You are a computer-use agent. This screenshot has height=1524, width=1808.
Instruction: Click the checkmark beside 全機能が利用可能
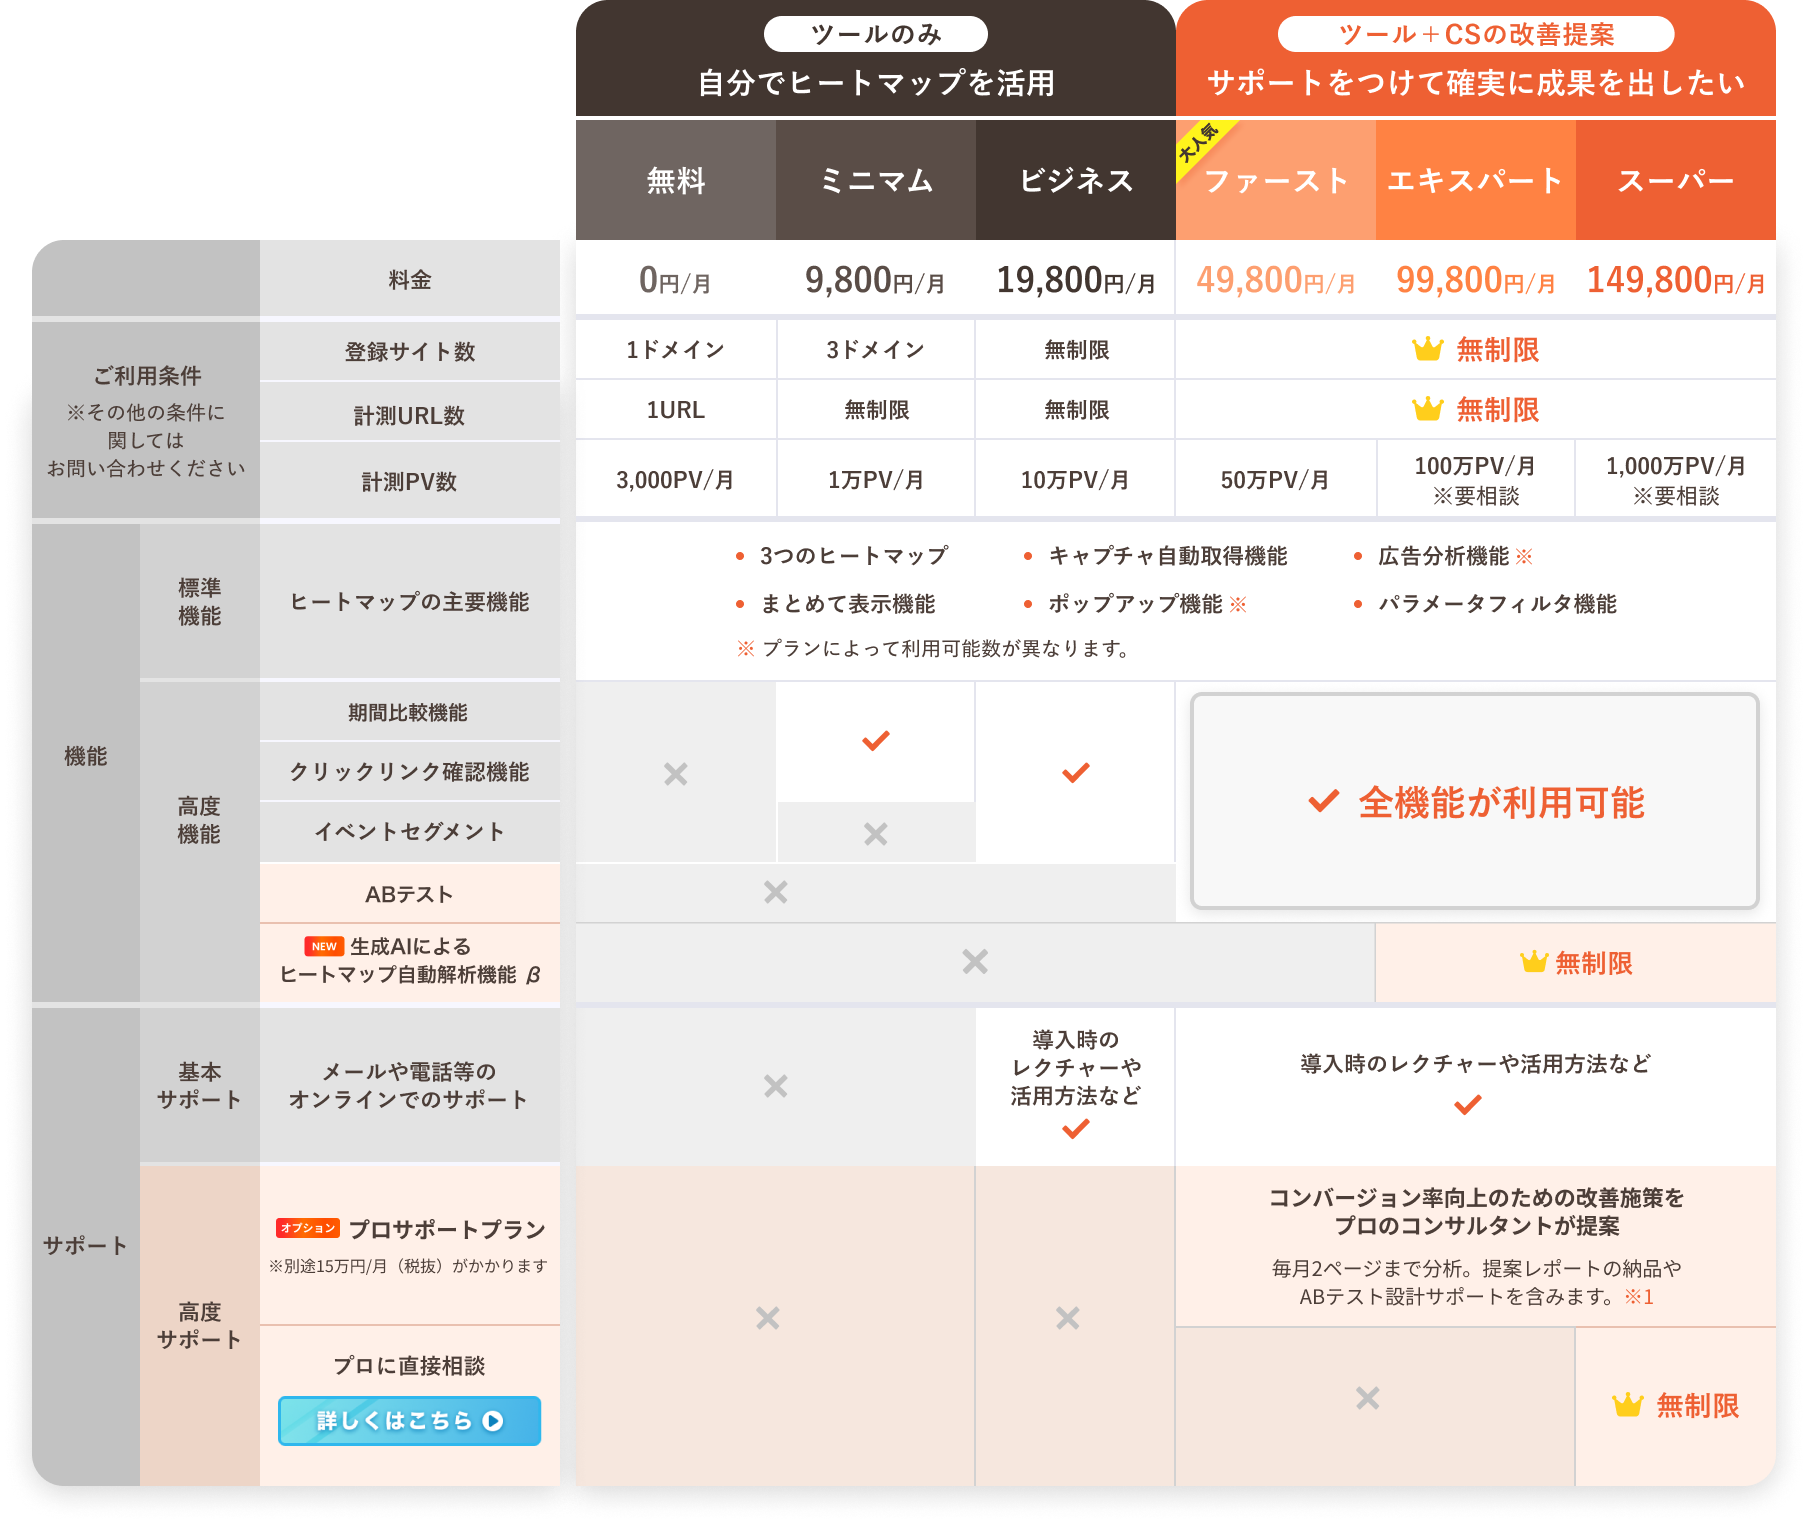click(x=1324, y=801)
